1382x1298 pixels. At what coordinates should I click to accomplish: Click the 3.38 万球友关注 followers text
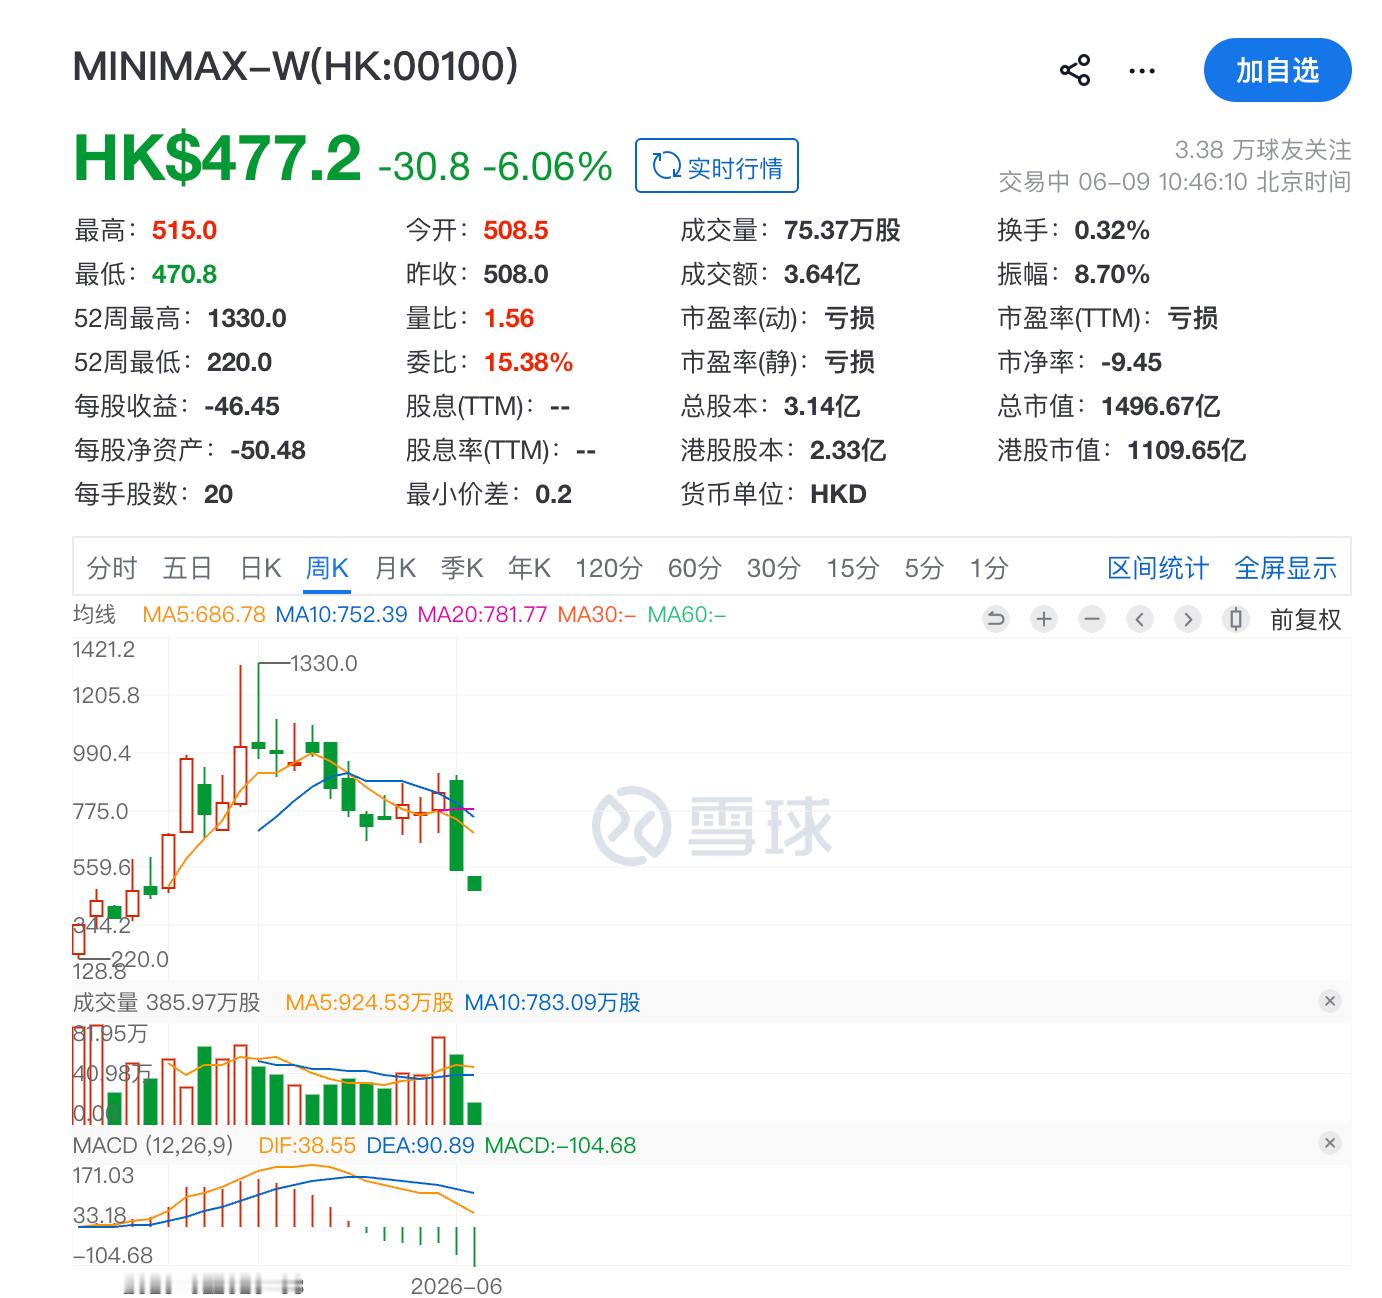click(1263, 150)
